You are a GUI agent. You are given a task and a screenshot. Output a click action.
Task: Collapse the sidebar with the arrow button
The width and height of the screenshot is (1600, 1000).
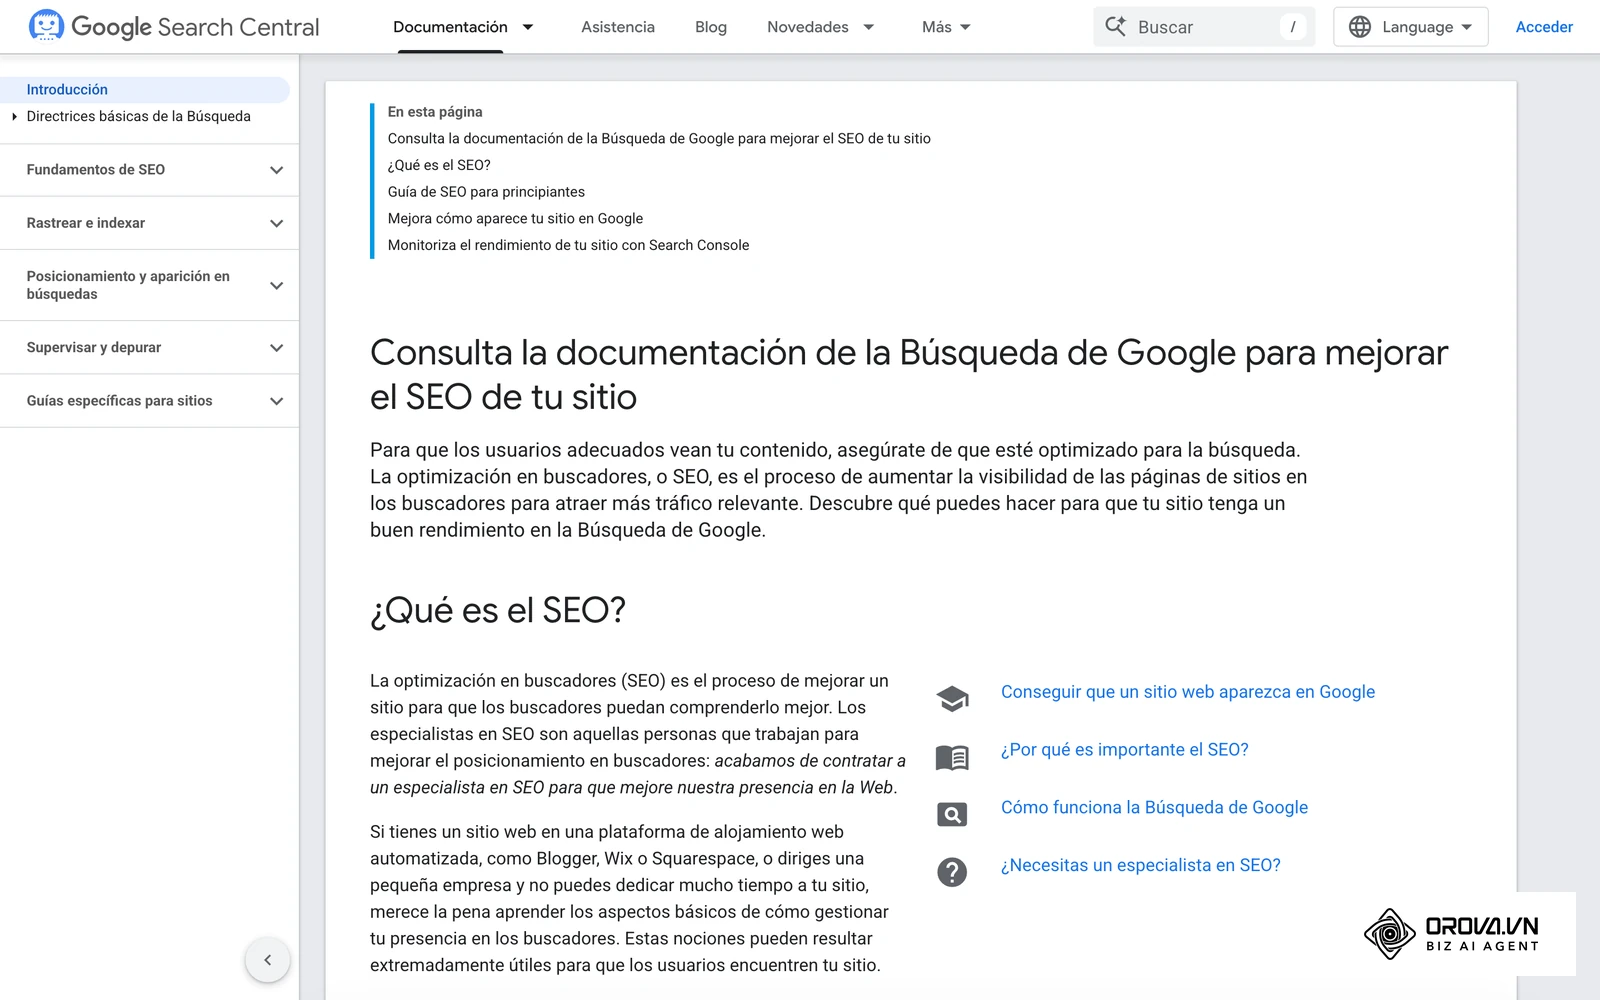(267, 960)
